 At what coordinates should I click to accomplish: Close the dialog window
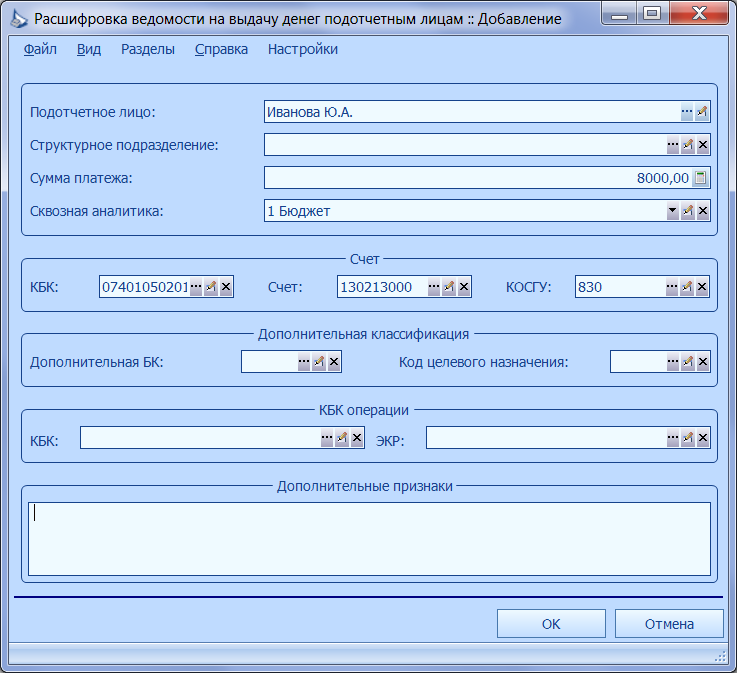[x=699, y=13]
